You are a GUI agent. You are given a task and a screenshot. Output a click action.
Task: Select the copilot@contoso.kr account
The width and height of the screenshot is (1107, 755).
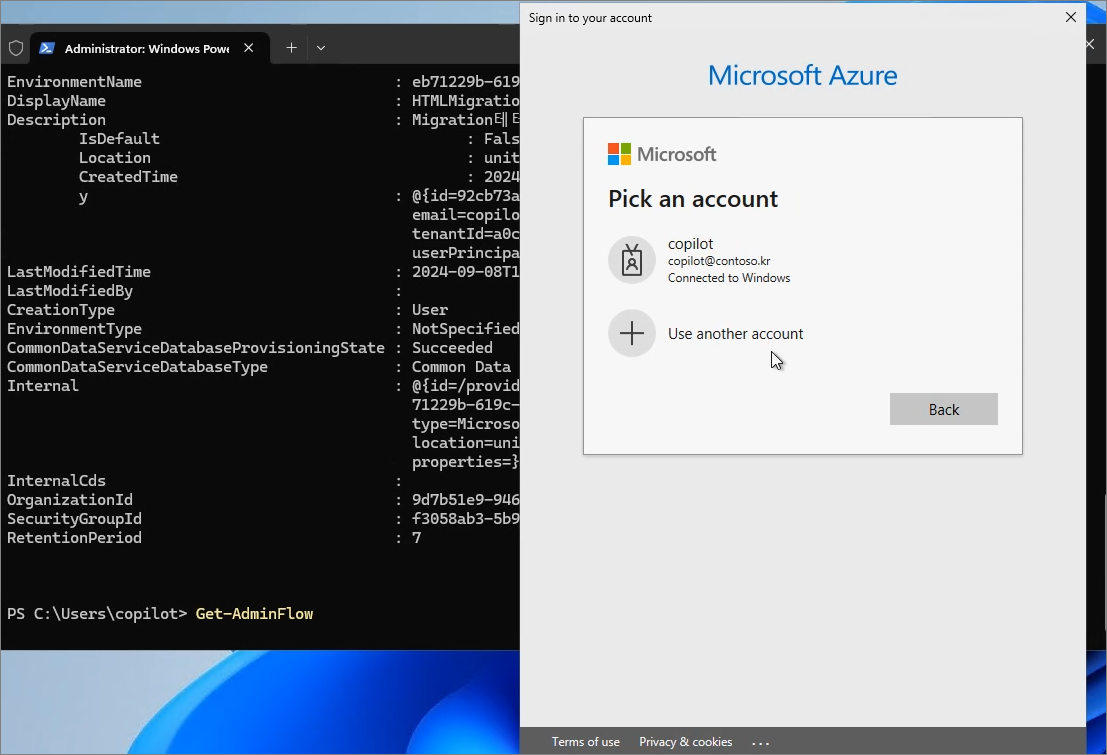tap(803, 260)
